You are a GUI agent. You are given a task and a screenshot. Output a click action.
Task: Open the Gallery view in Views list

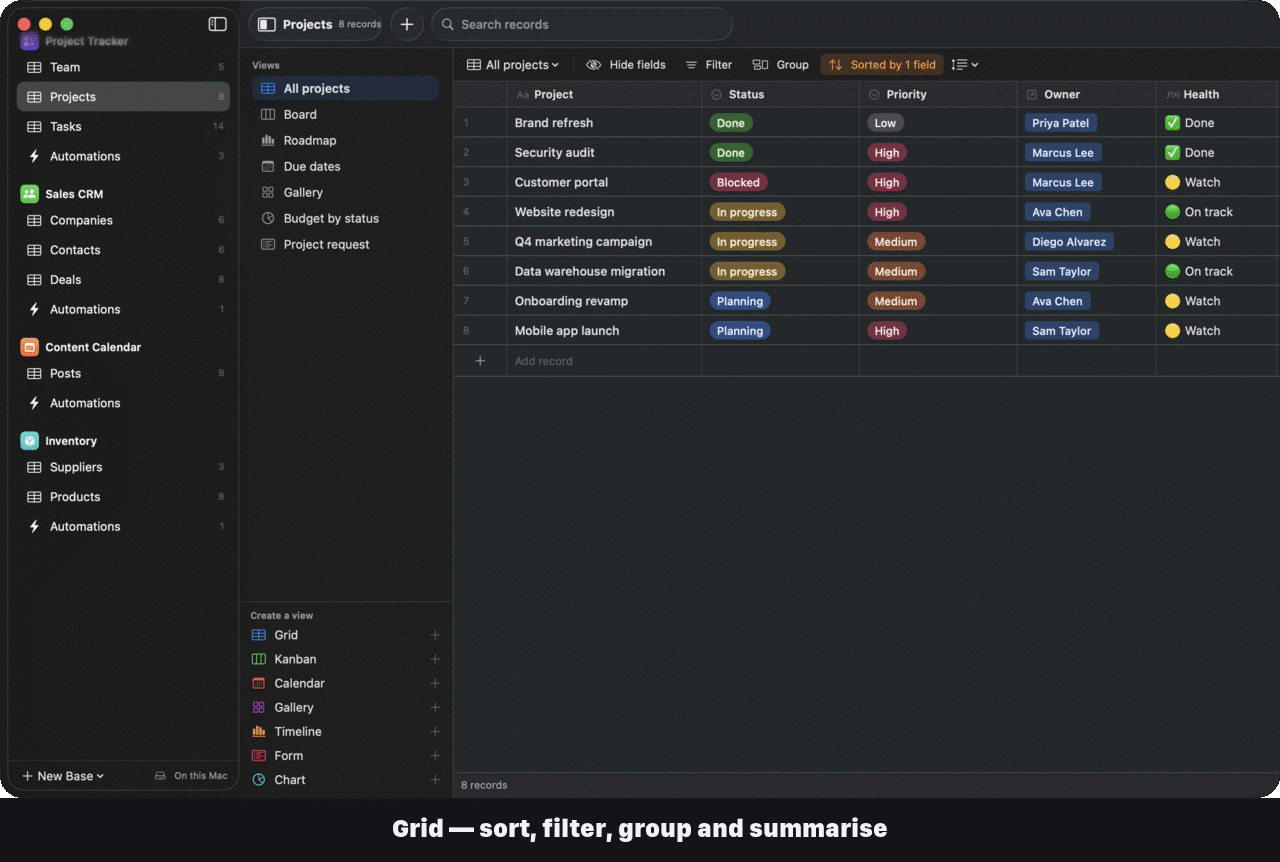[345, 192]
